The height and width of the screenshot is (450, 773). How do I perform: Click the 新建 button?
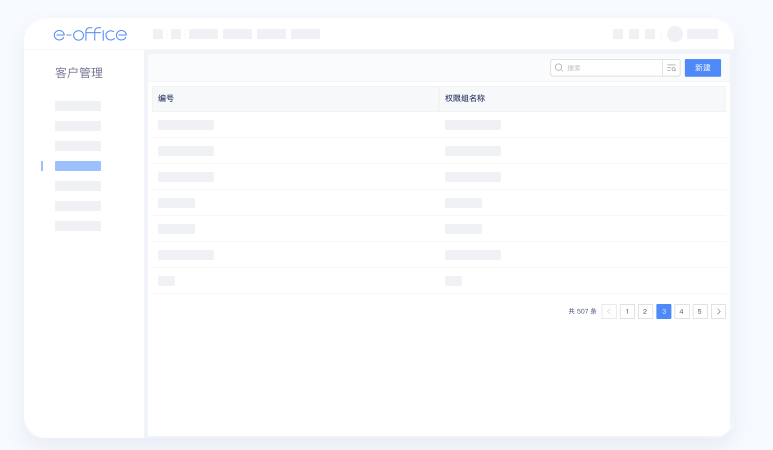point(702,68)
